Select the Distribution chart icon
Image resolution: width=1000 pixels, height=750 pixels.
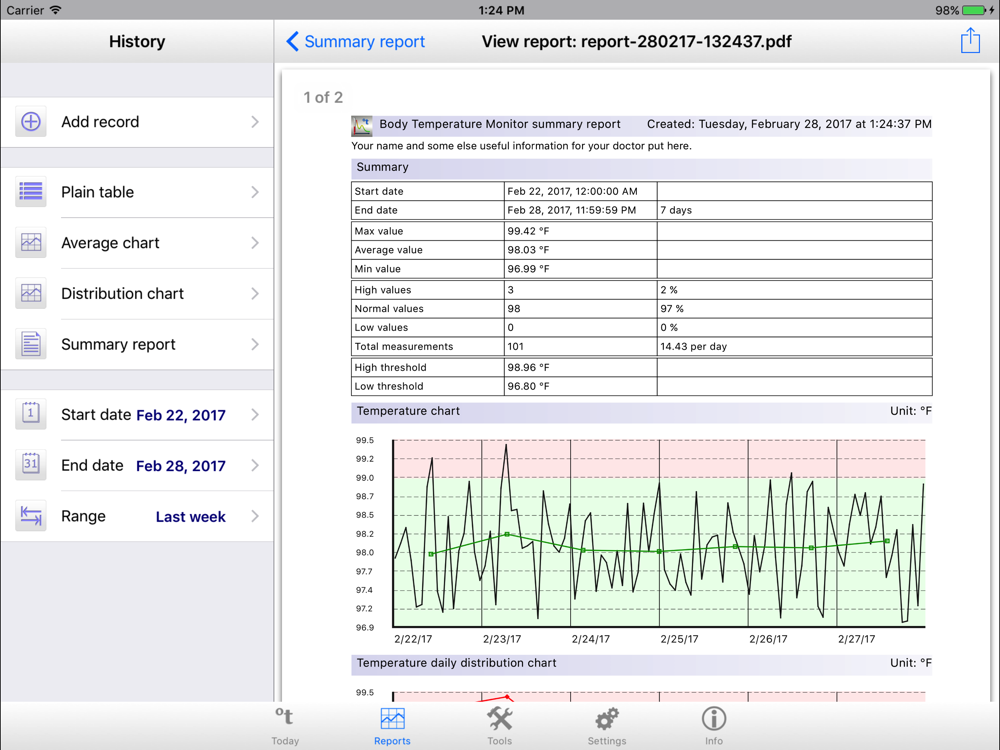tap(31, 294)
